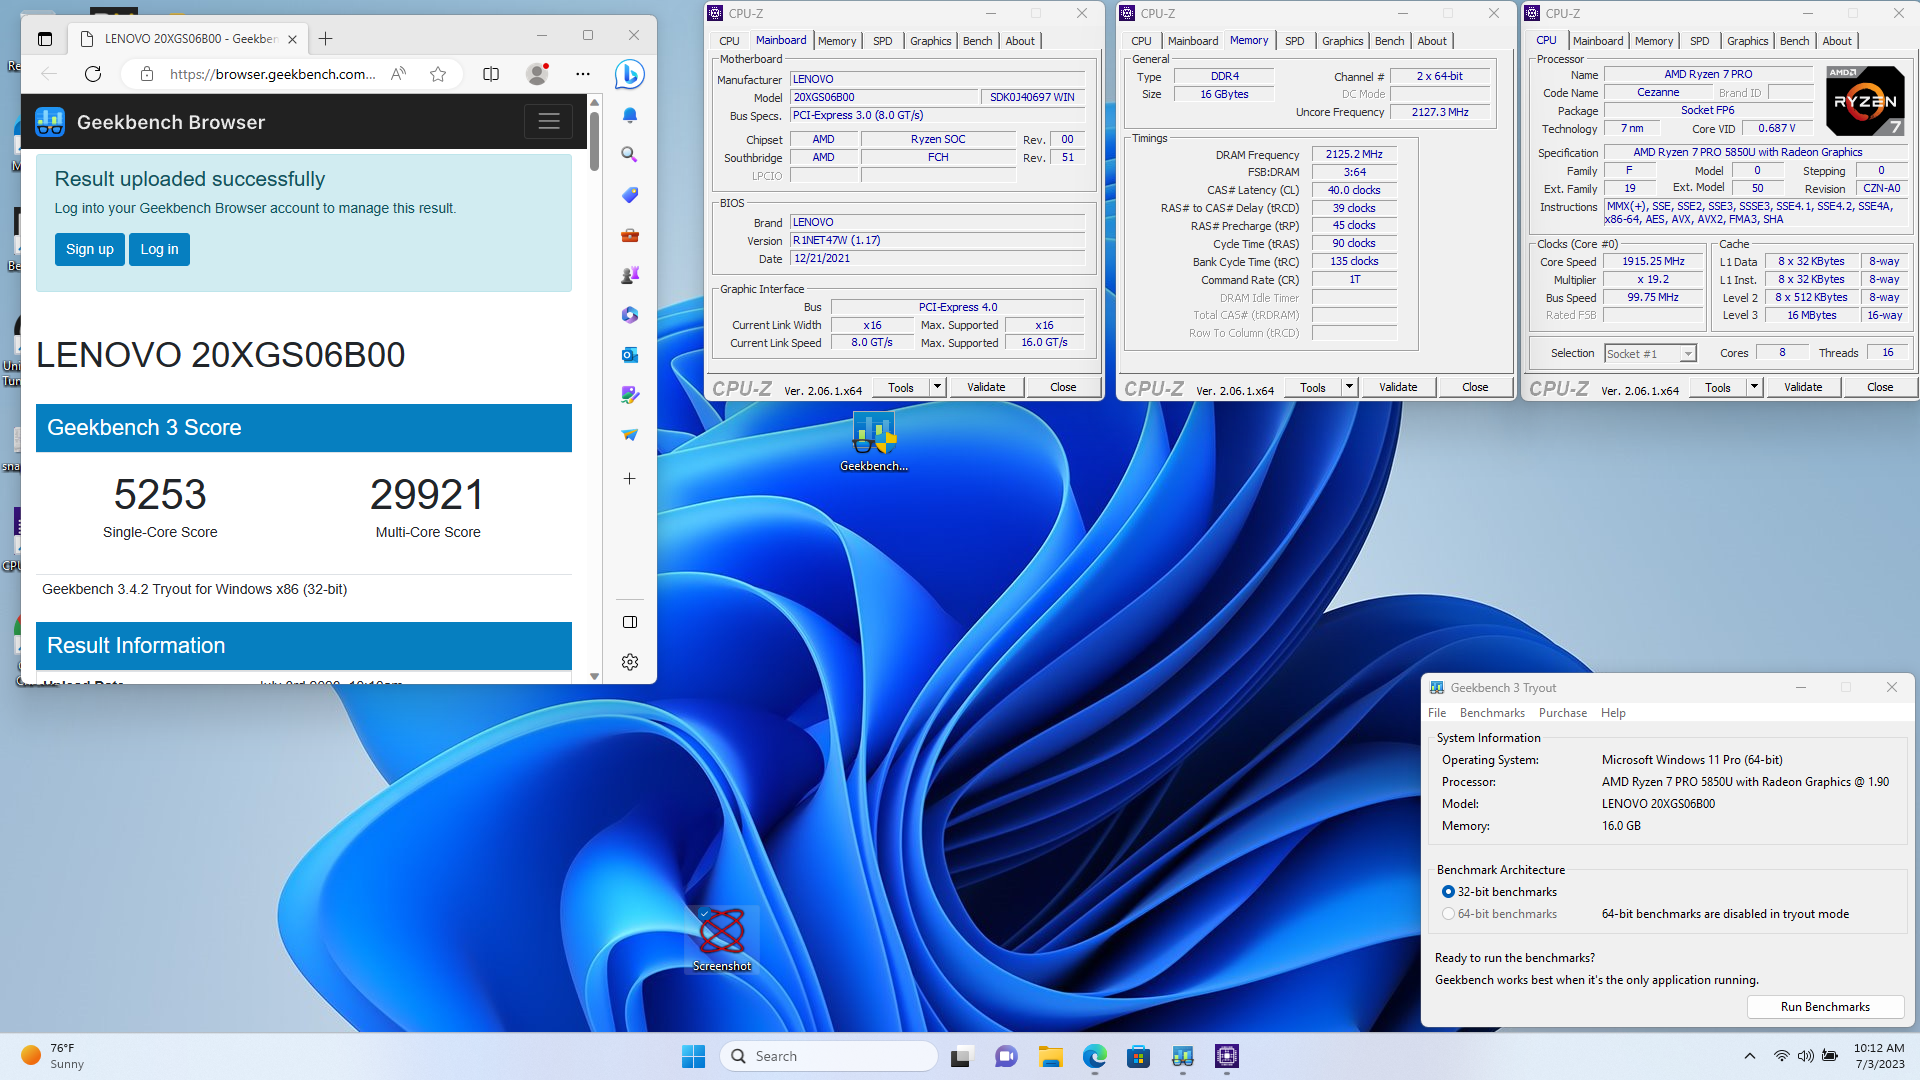Open Edge sidebar Microsoft 365 icon
This screenshot has width=1920, height=1080.
[x=630, y=315]
